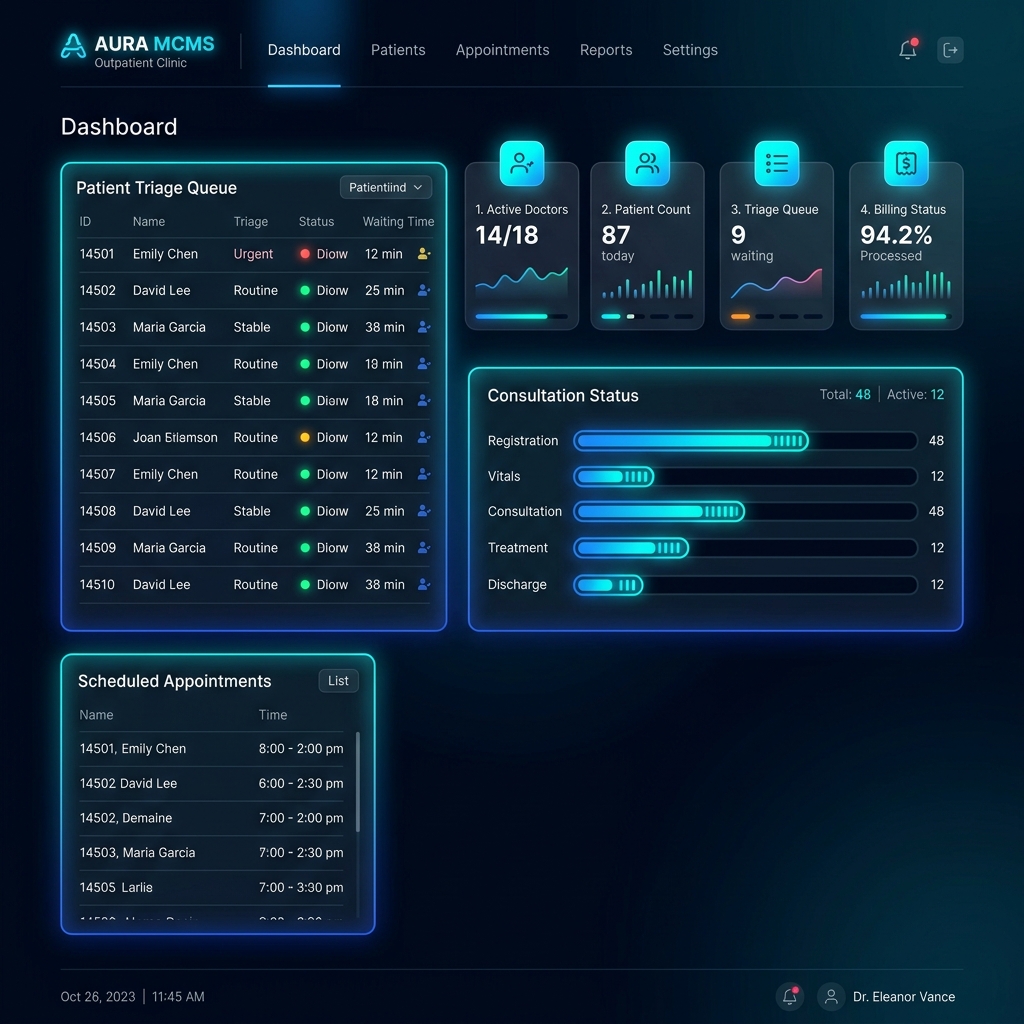Open the Settings tab
Screen dimensions: 1024x1024
click(x=690, y=50)
